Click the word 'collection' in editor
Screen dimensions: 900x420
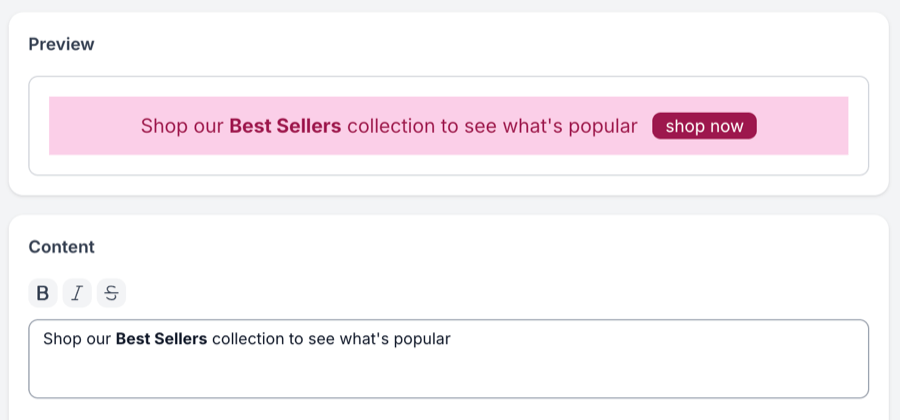248,339
